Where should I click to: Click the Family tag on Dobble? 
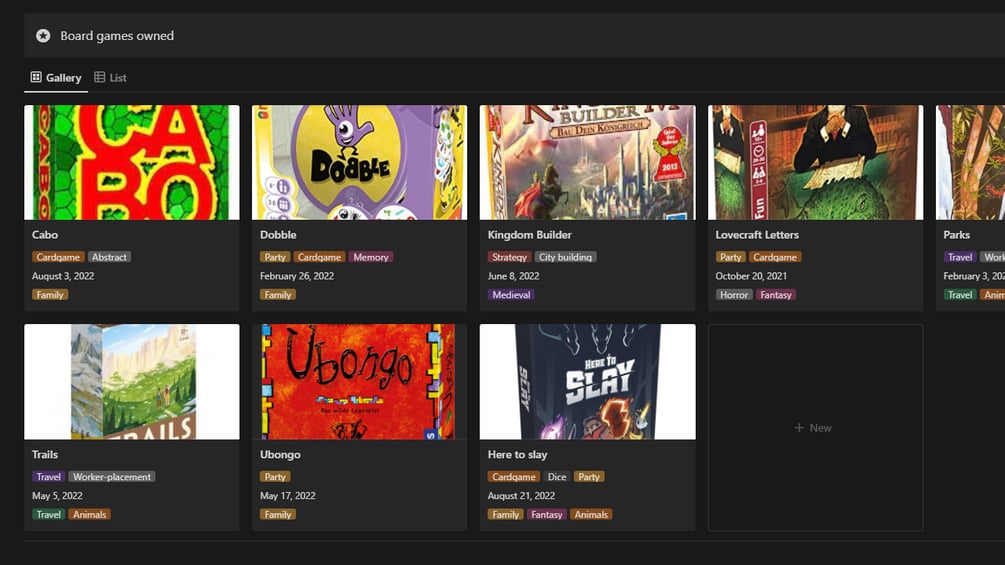(x=278, y=295)
